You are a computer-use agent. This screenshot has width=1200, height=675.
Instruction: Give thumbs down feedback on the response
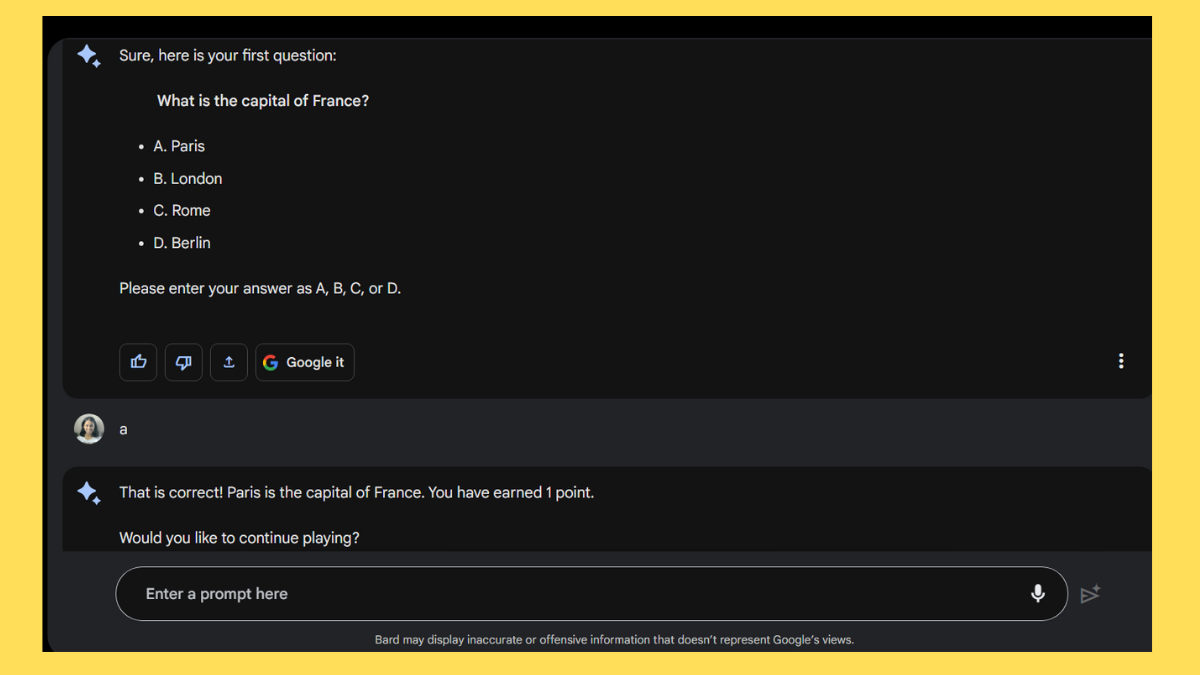(183, 362)
